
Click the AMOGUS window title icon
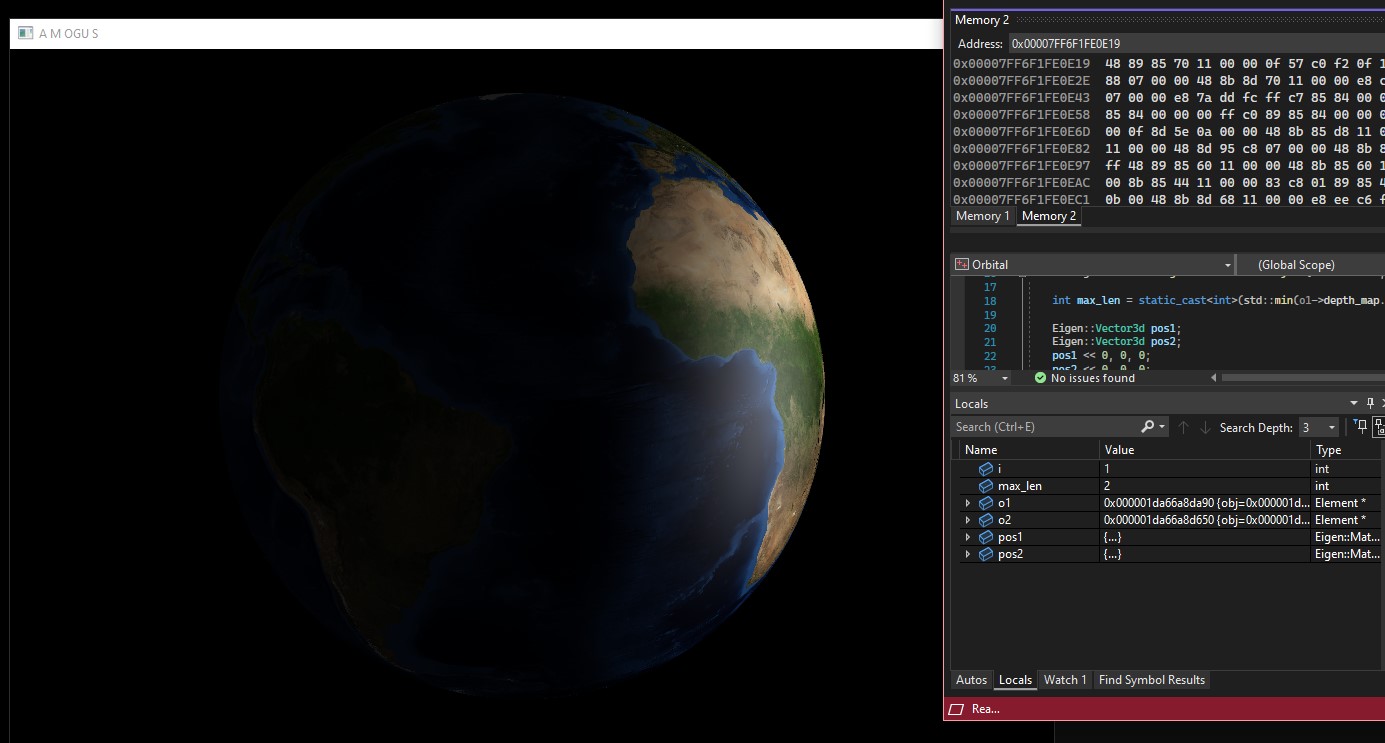(26, 33)
